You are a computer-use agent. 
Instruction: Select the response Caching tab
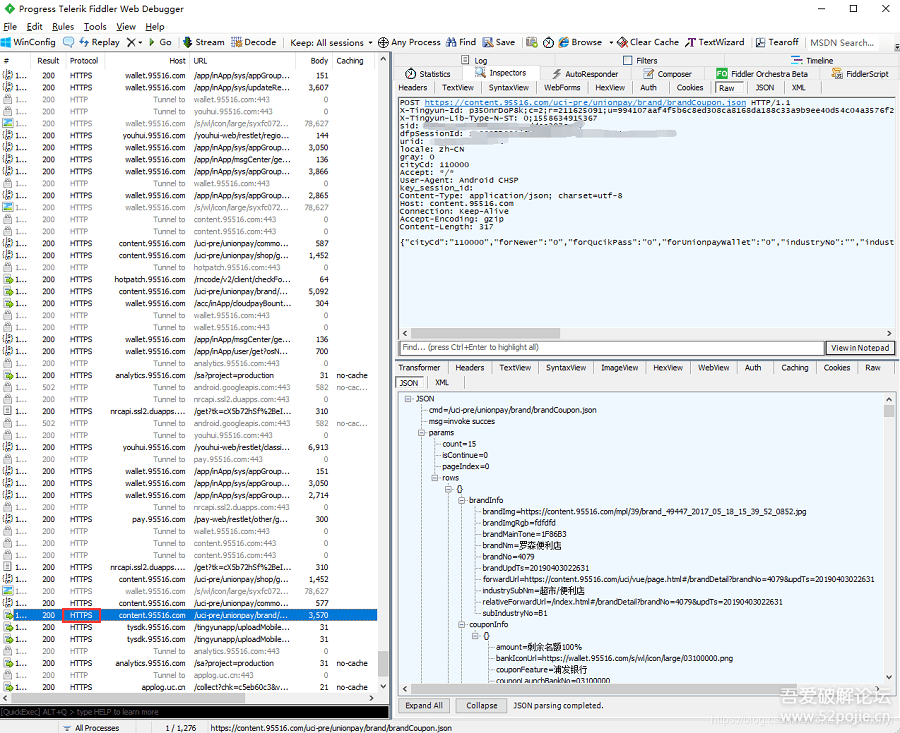794,368
